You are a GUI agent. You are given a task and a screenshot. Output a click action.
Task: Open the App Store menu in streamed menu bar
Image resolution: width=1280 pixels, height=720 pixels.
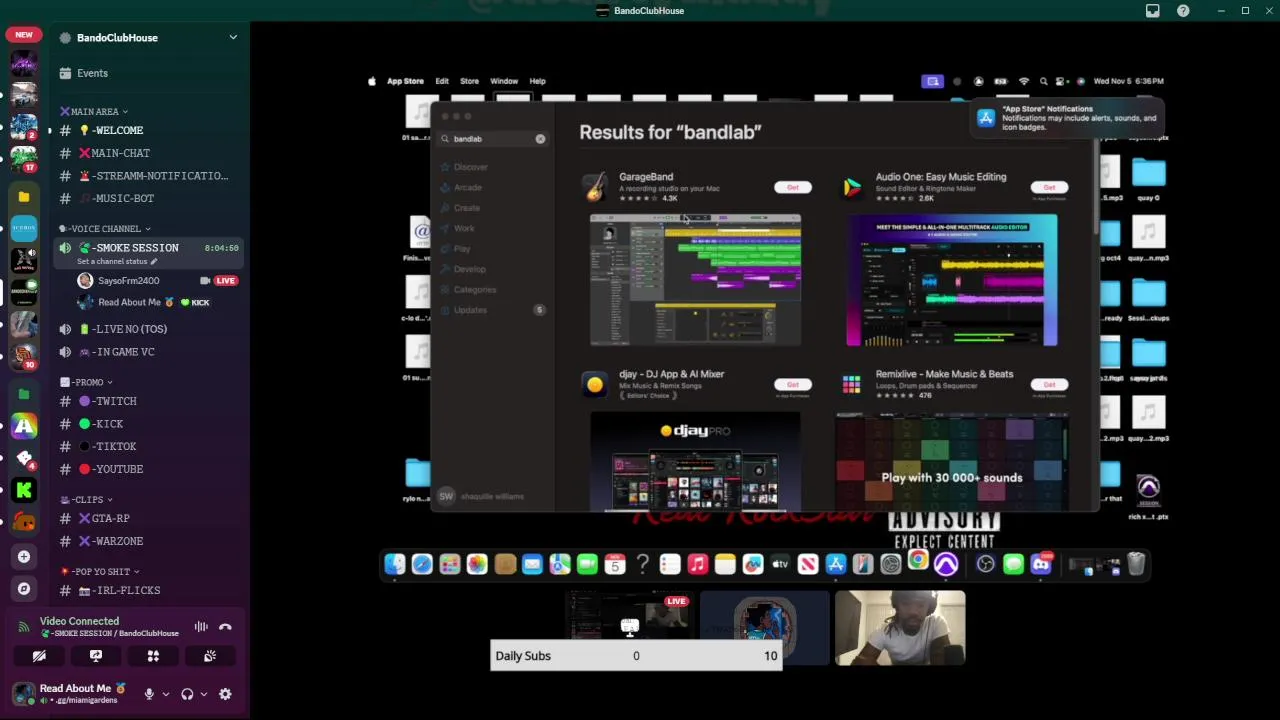(405, 81)
